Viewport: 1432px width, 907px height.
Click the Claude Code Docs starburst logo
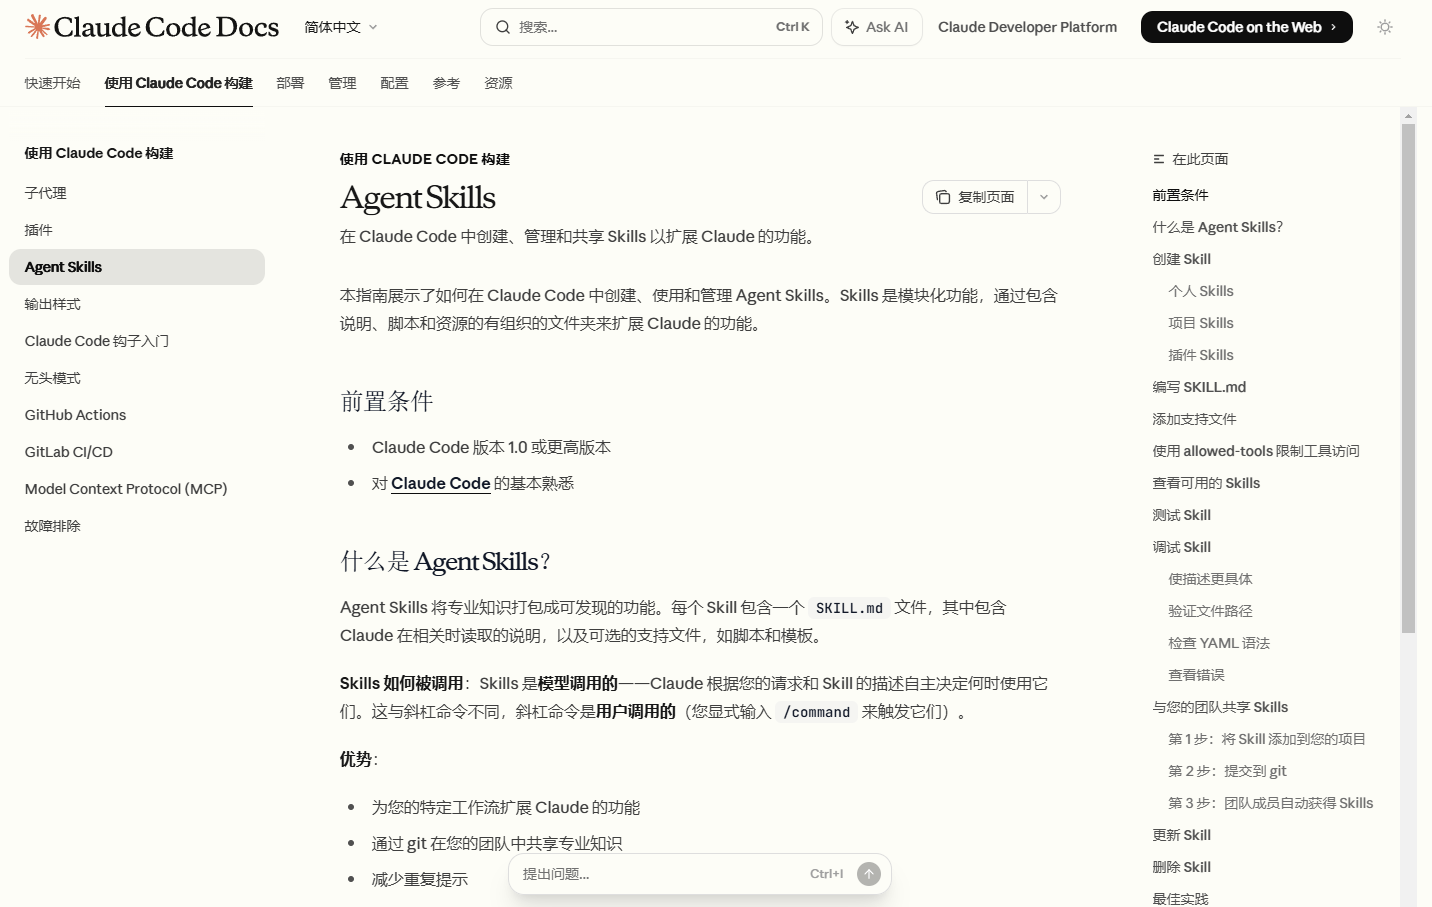pos(38,27)
